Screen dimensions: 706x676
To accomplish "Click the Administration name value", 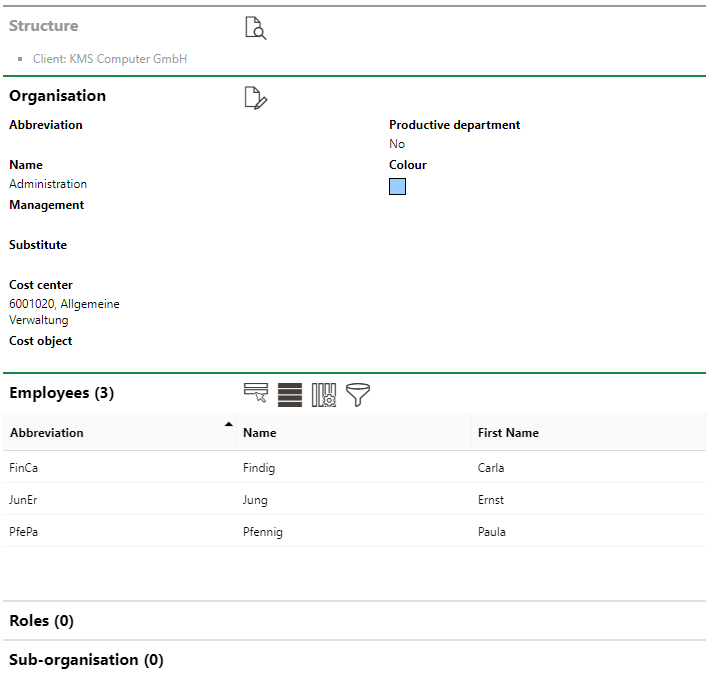I will (x=48, y=184).
